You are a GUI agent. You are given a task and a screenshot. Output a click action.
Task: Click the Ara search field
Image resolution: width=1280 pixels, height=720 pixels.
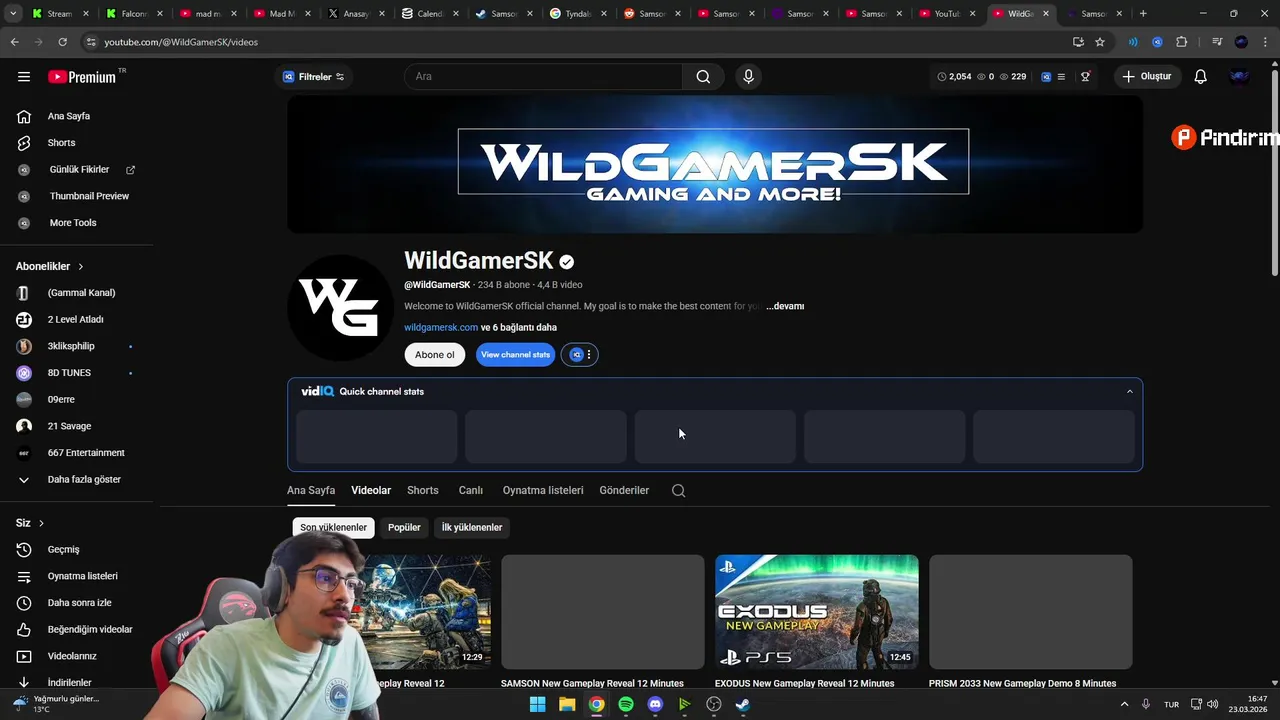click(x=543, y=77)
